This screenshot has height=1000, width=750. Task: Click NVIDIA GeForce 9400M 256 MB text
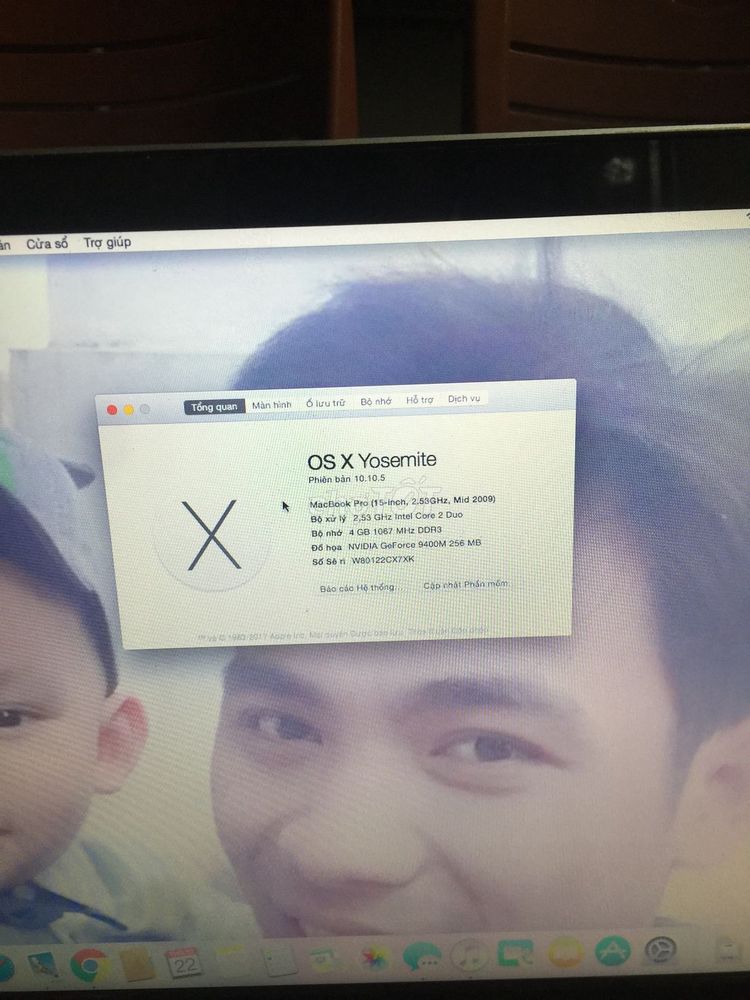pos(415,545)
